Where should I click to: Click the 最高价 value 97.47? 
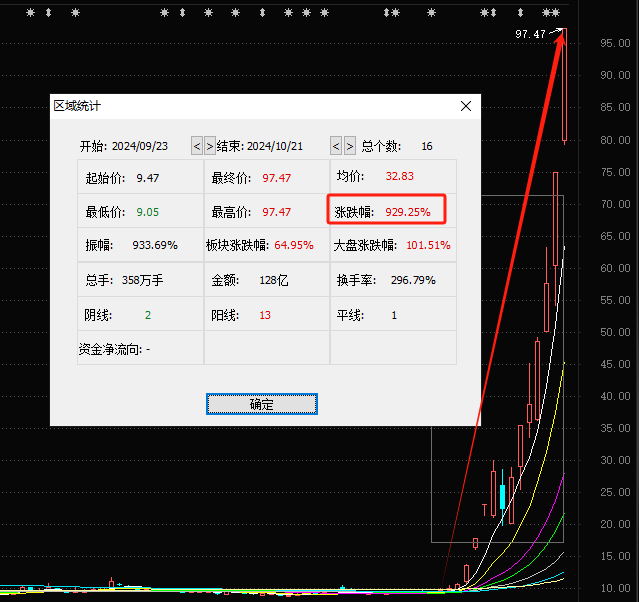click(x=276, y=212)
